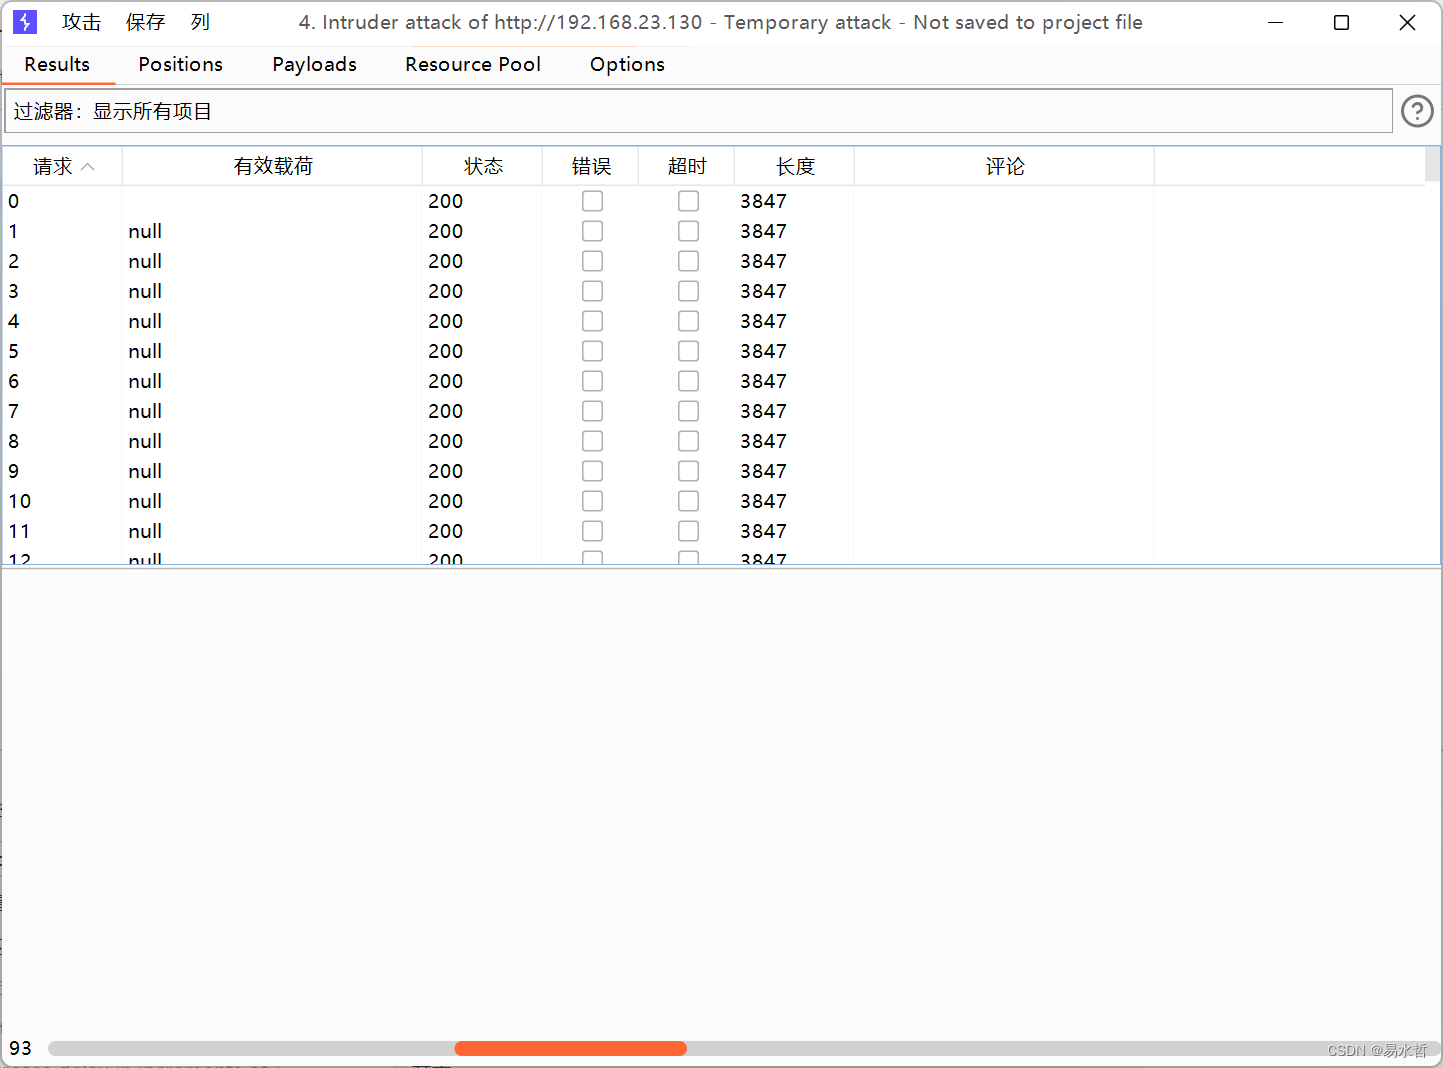Maximize the Intruder attack window

point(1341,22)
